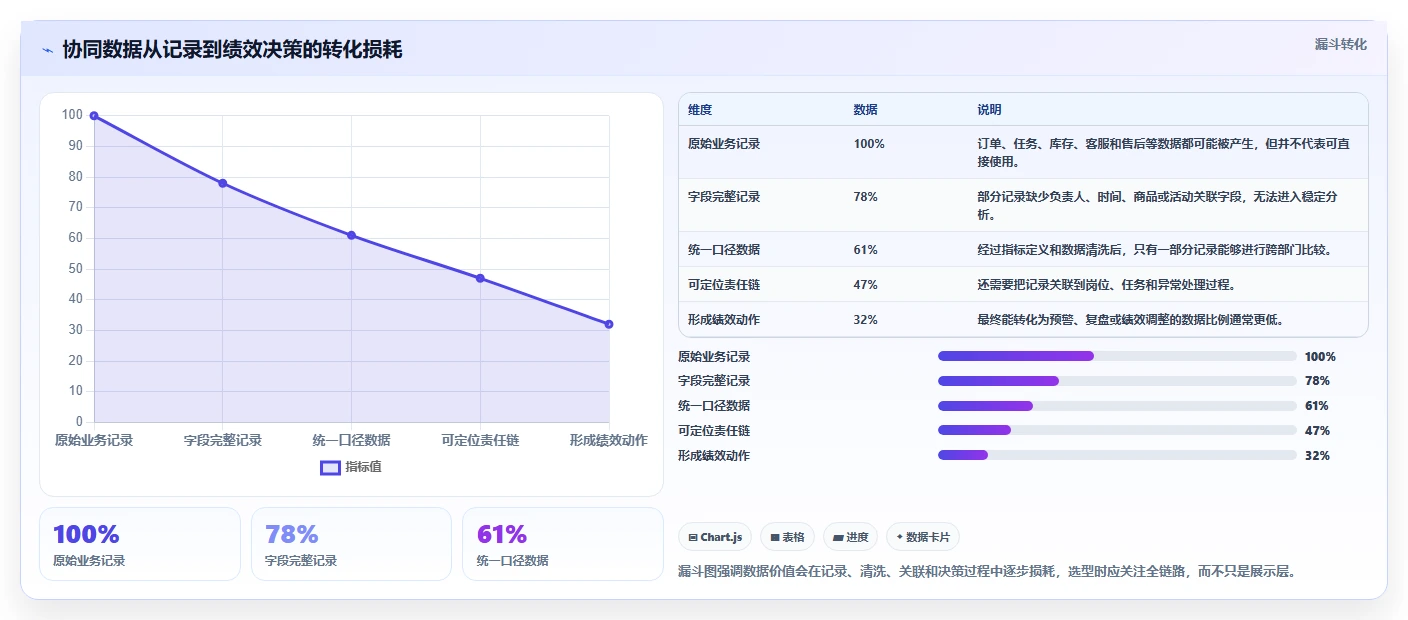Click the 维度 column header

coord(700,110)
